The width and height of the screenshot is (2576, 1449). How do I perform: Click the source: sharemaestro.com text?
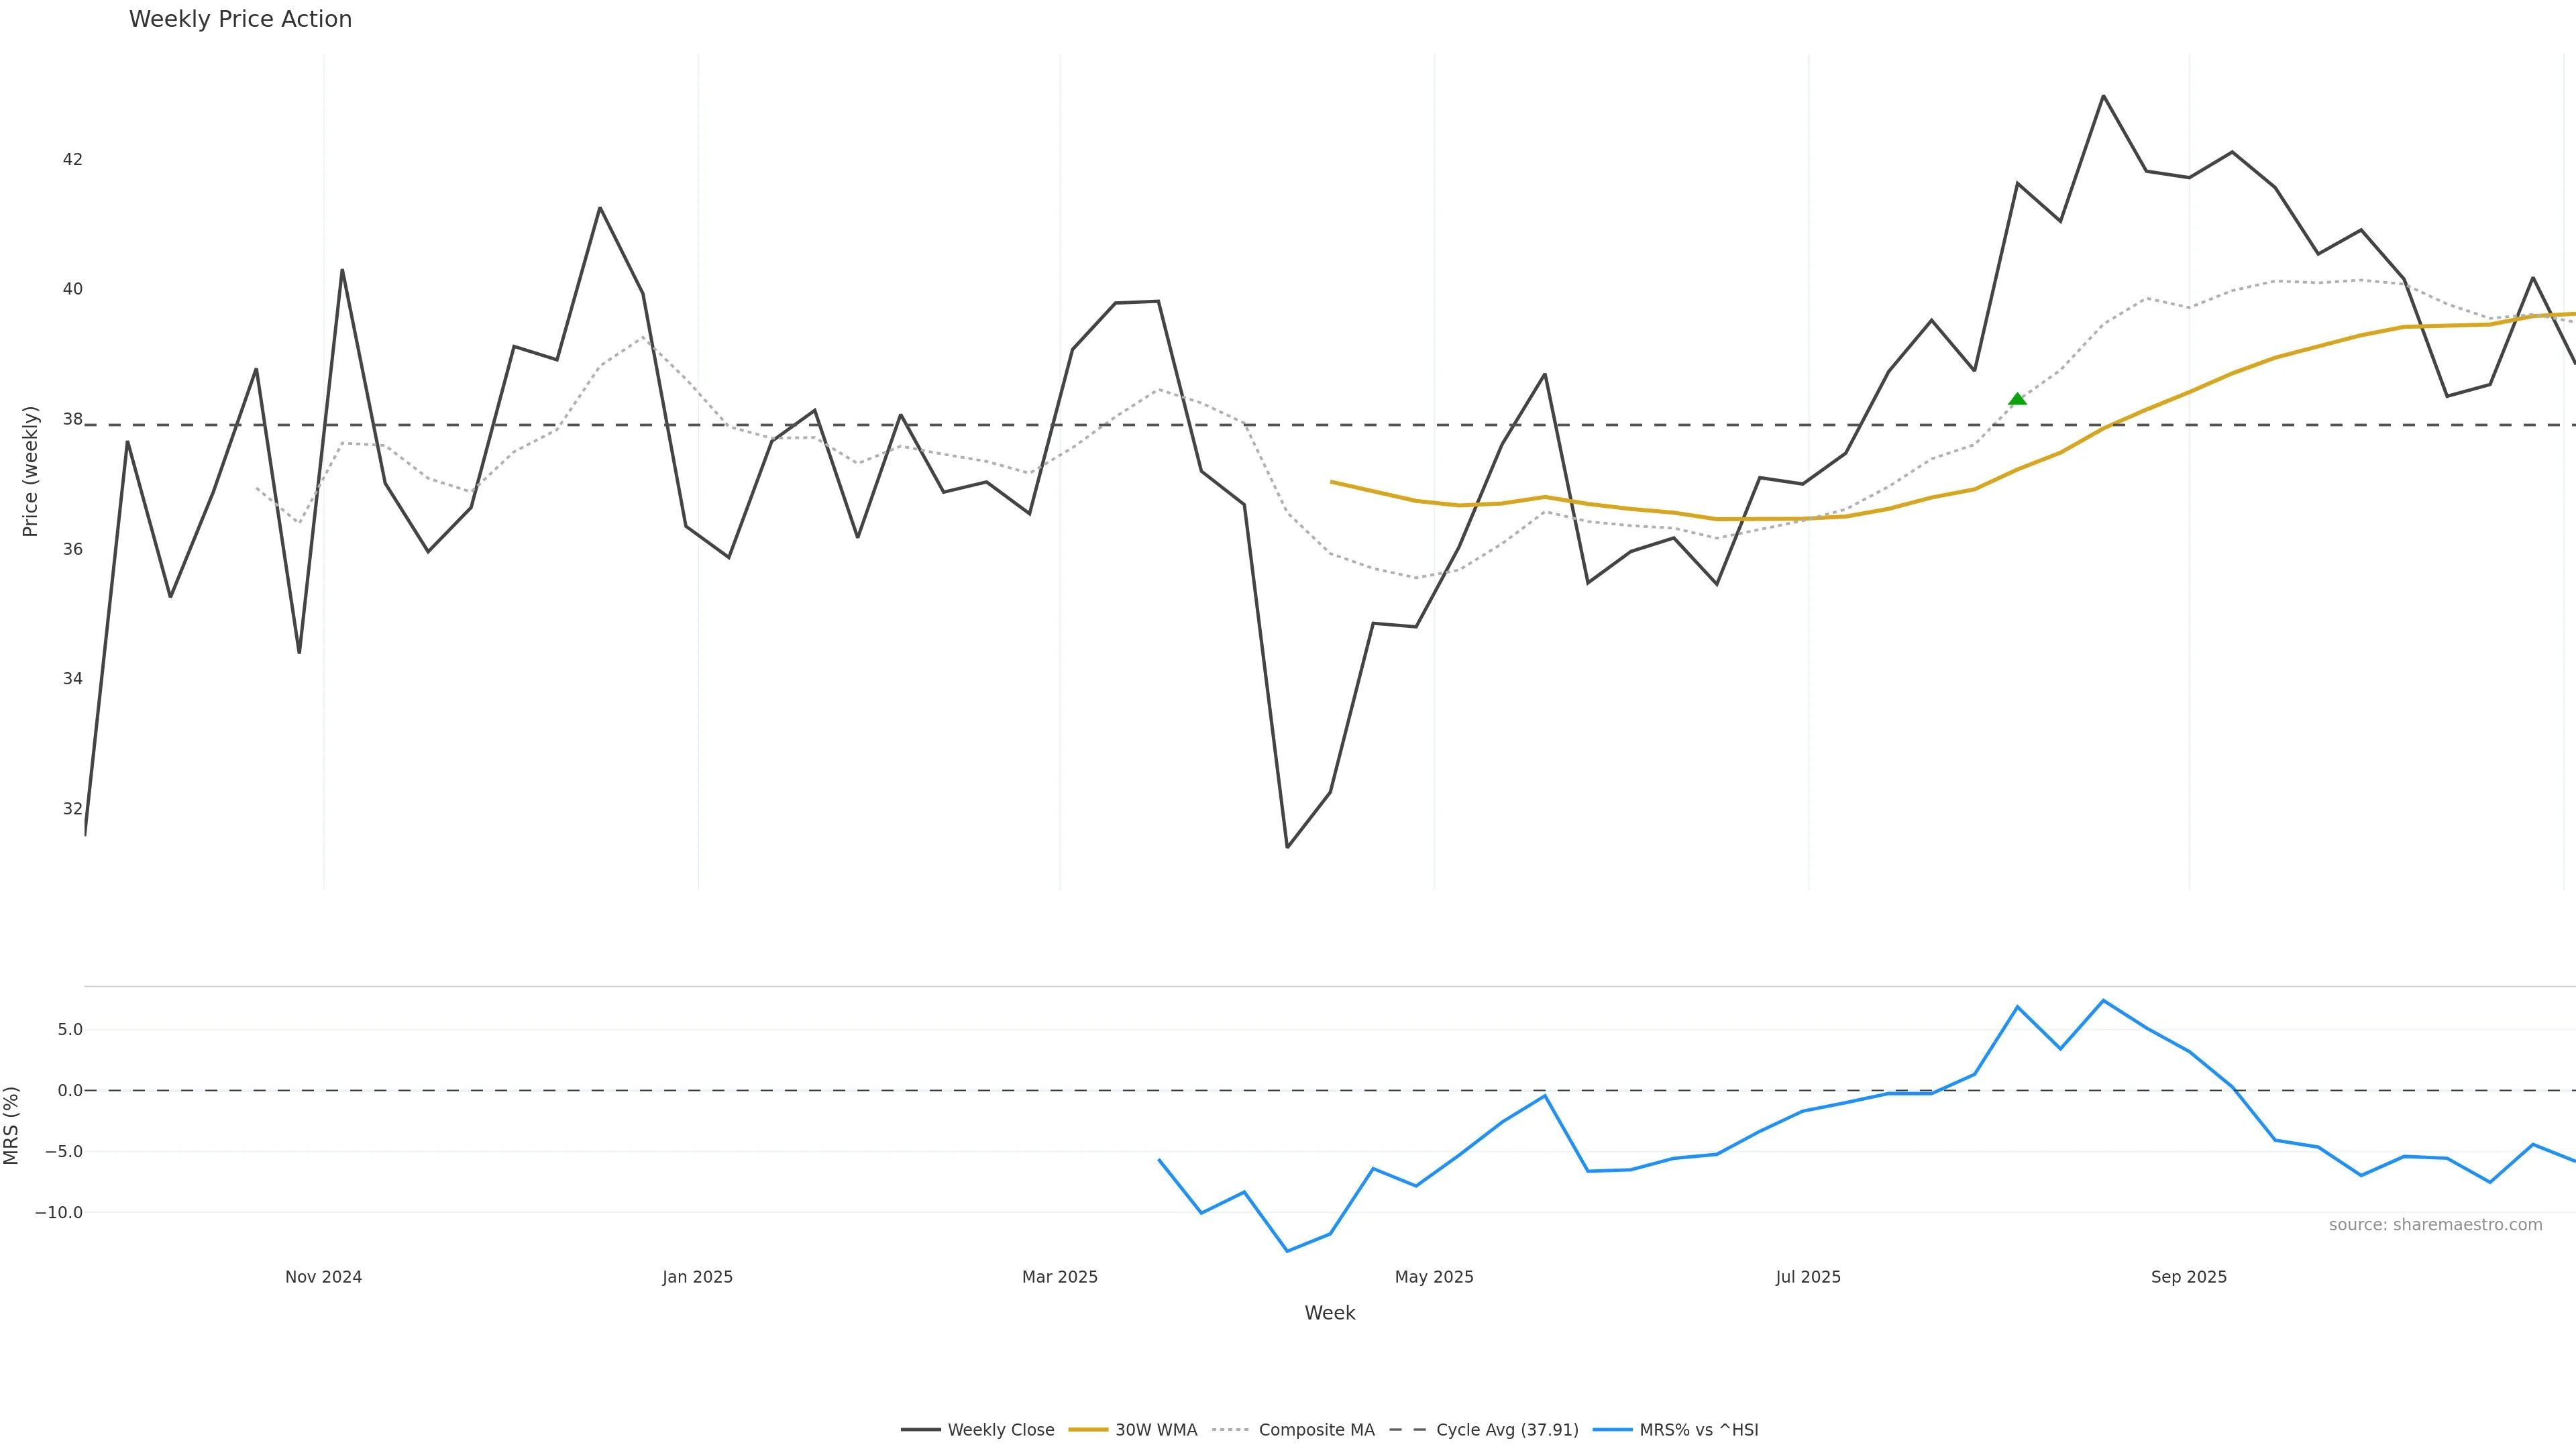(2435, 1225)
